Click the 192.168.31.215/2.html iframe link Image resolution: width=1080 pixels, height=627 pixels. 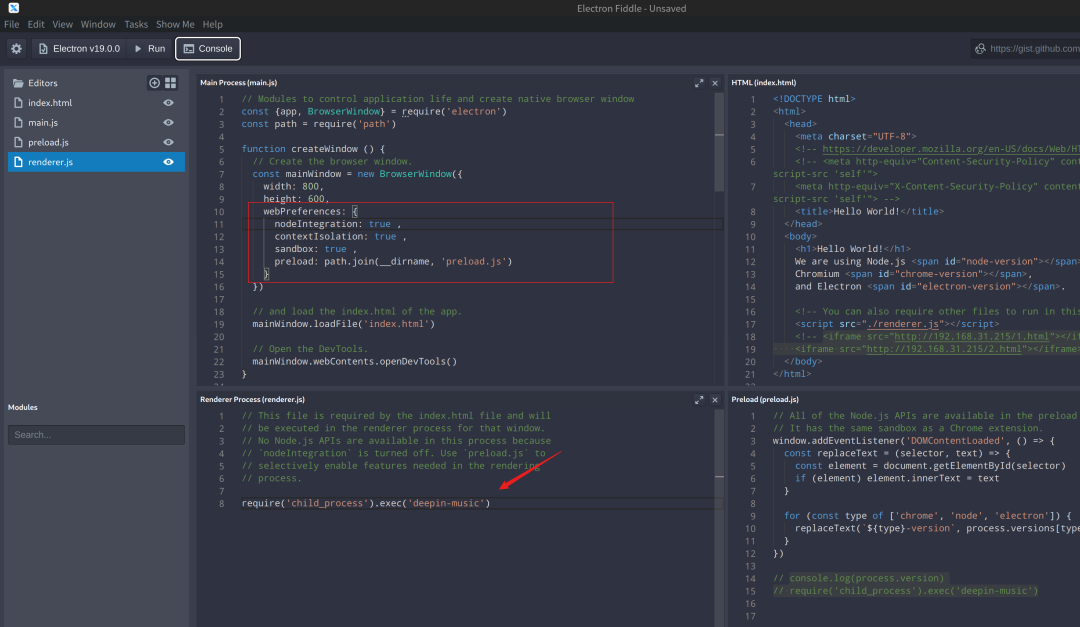(x=944, y=349)
